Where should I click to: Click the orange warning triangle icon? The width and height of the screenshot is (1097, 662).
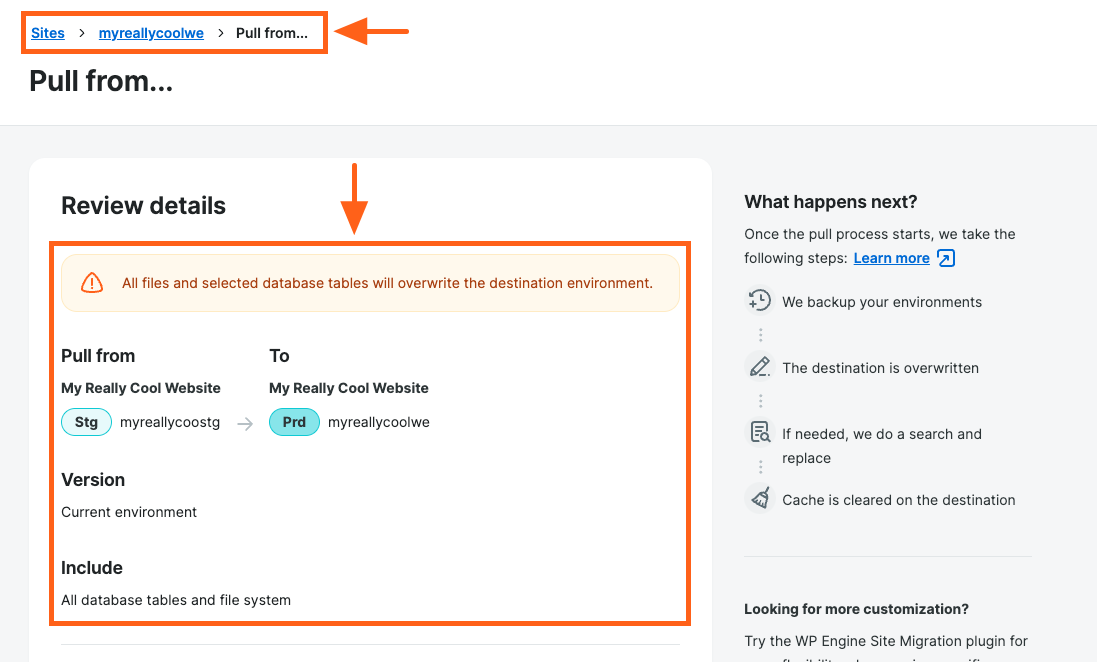tap(92, 283)
